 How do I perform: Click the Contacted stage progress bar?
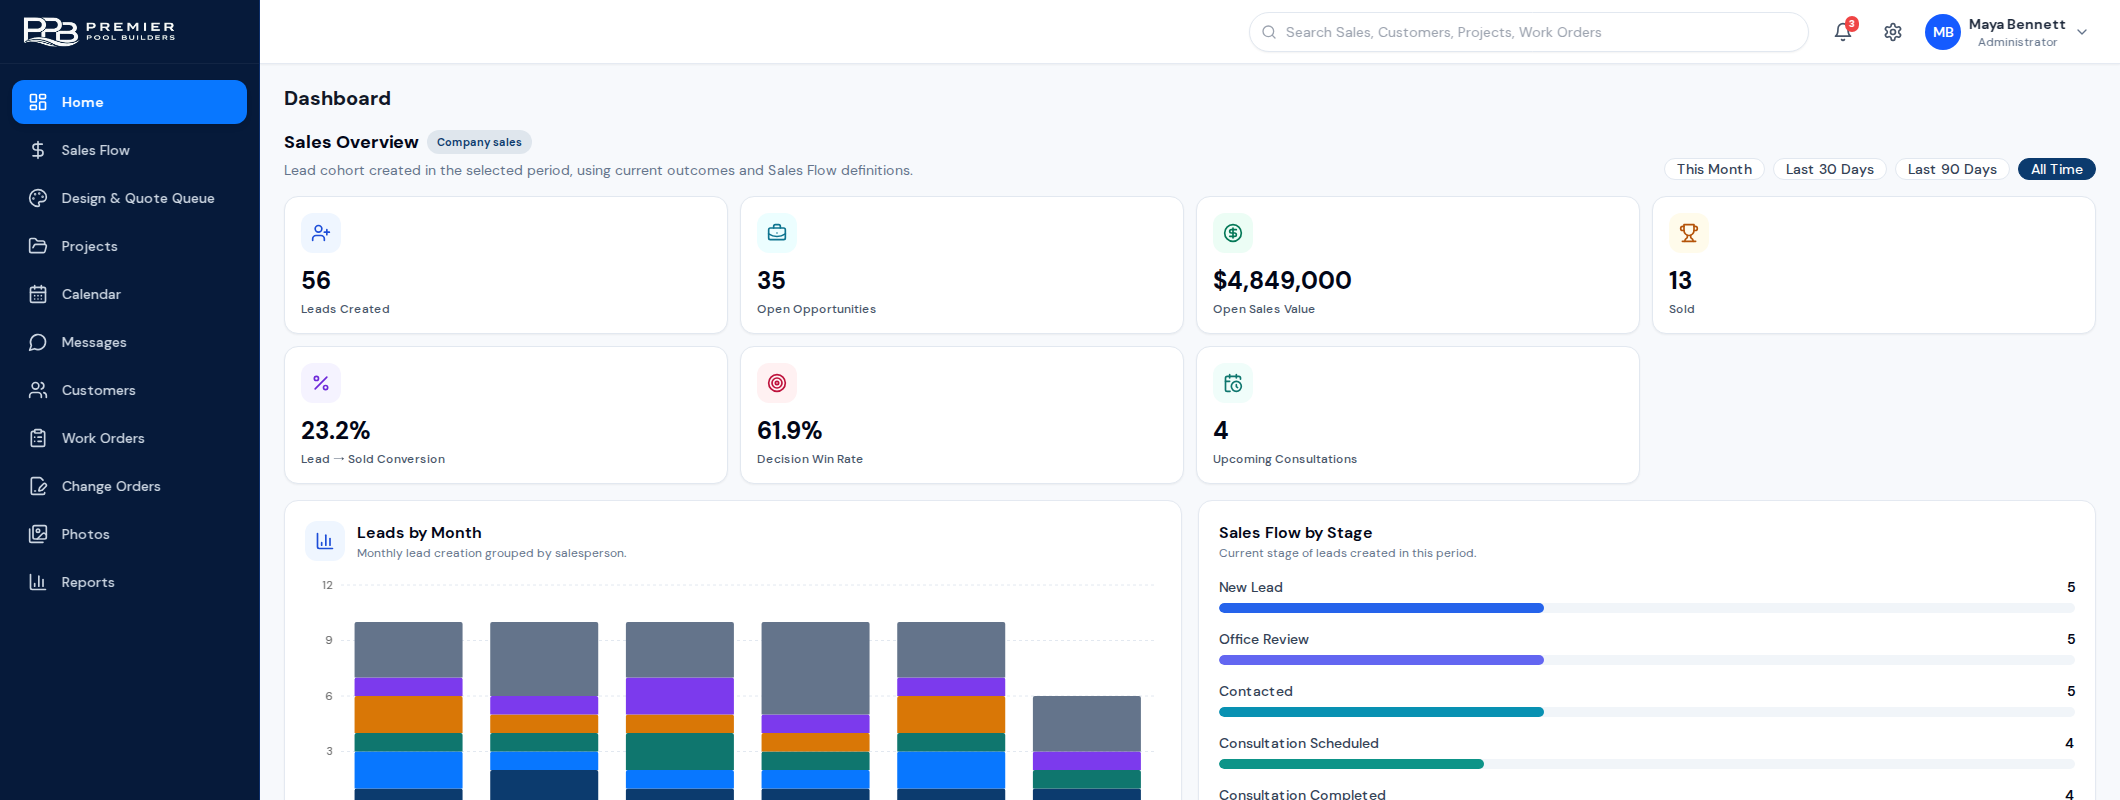point(1646,712)
